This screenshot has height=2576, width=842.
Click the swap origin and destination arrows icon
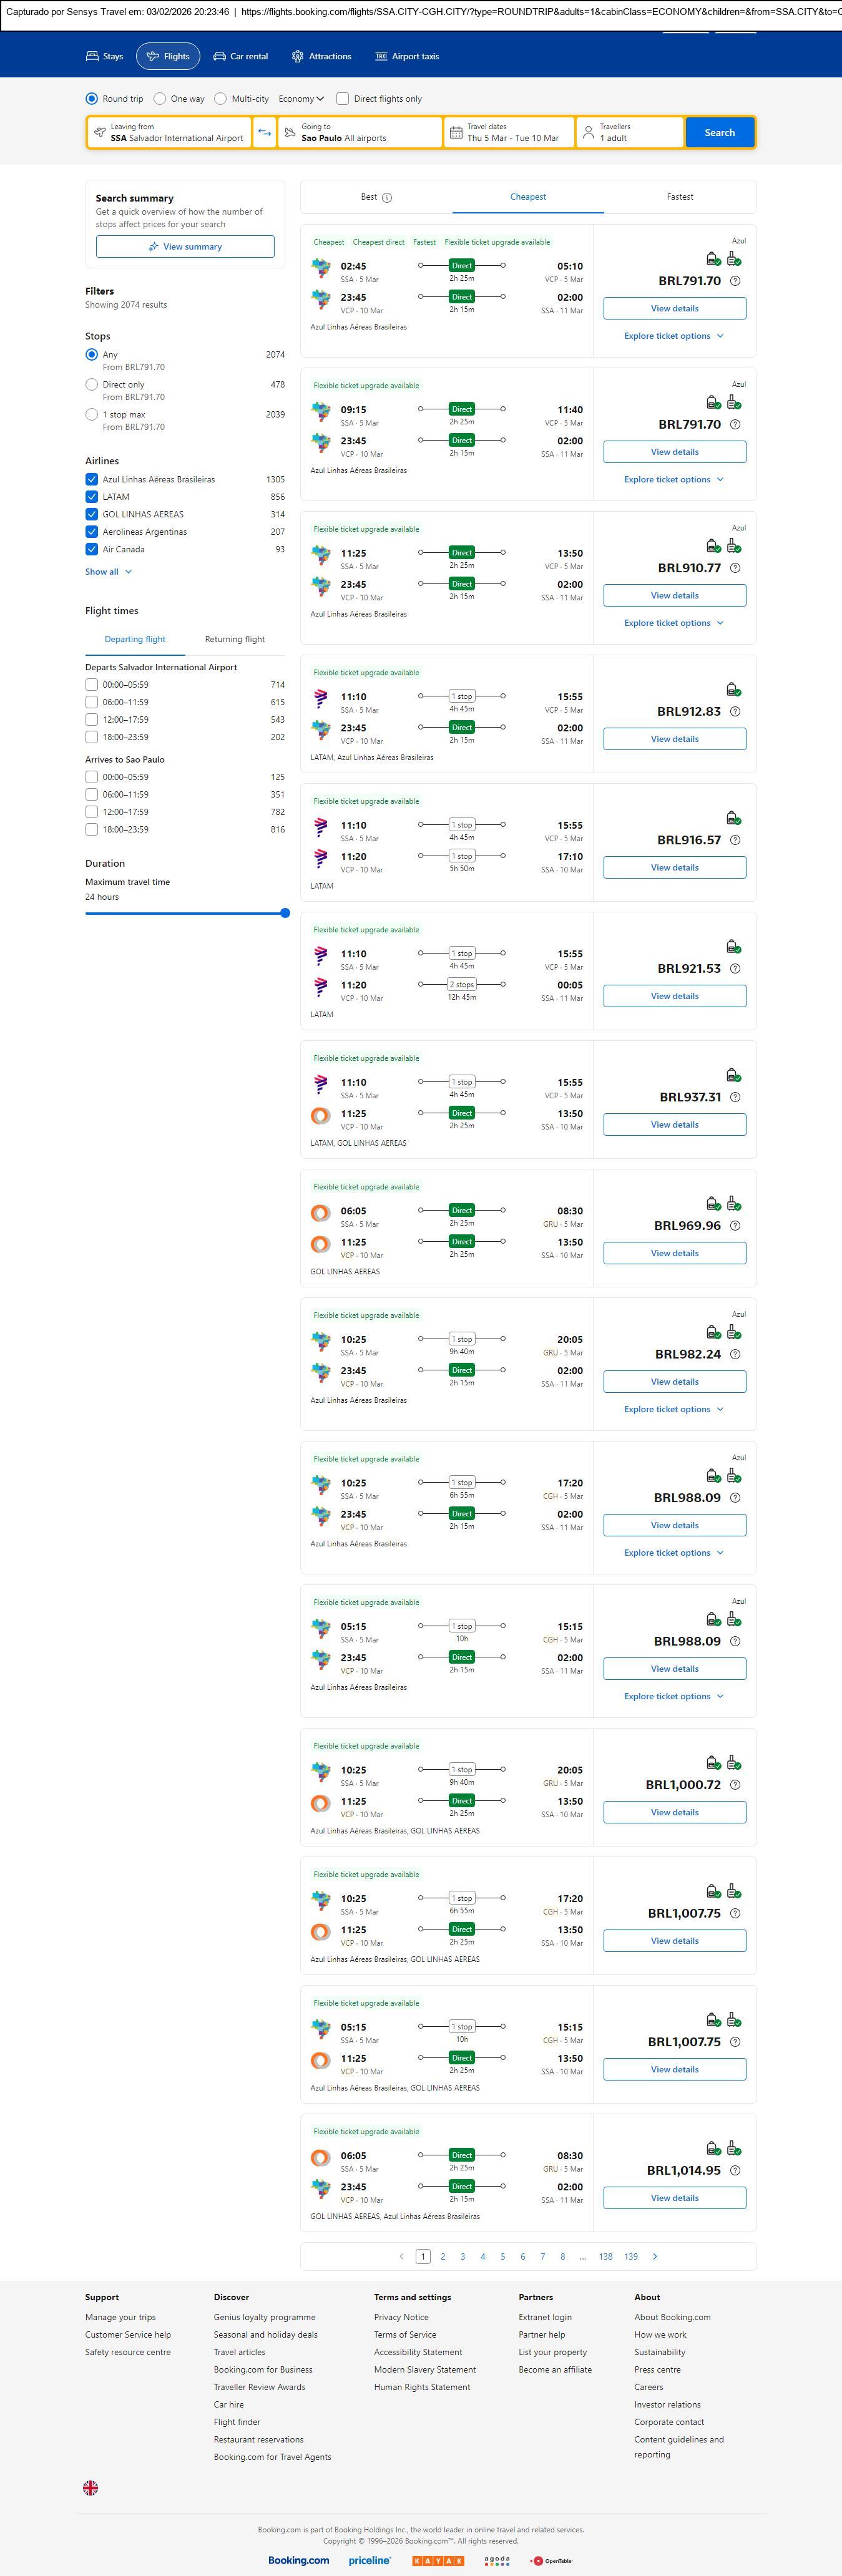[x=264, y=133]
